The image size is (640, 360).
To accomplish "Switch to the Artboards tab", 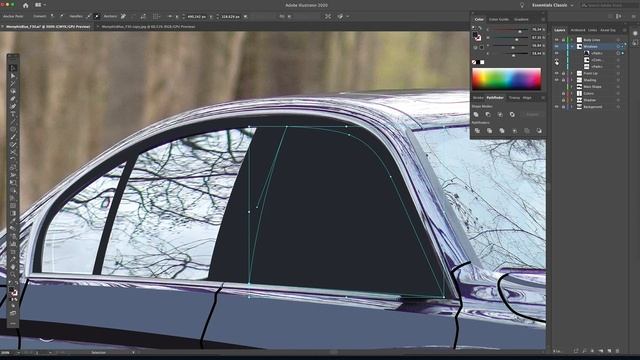I will tap(578, 30).
